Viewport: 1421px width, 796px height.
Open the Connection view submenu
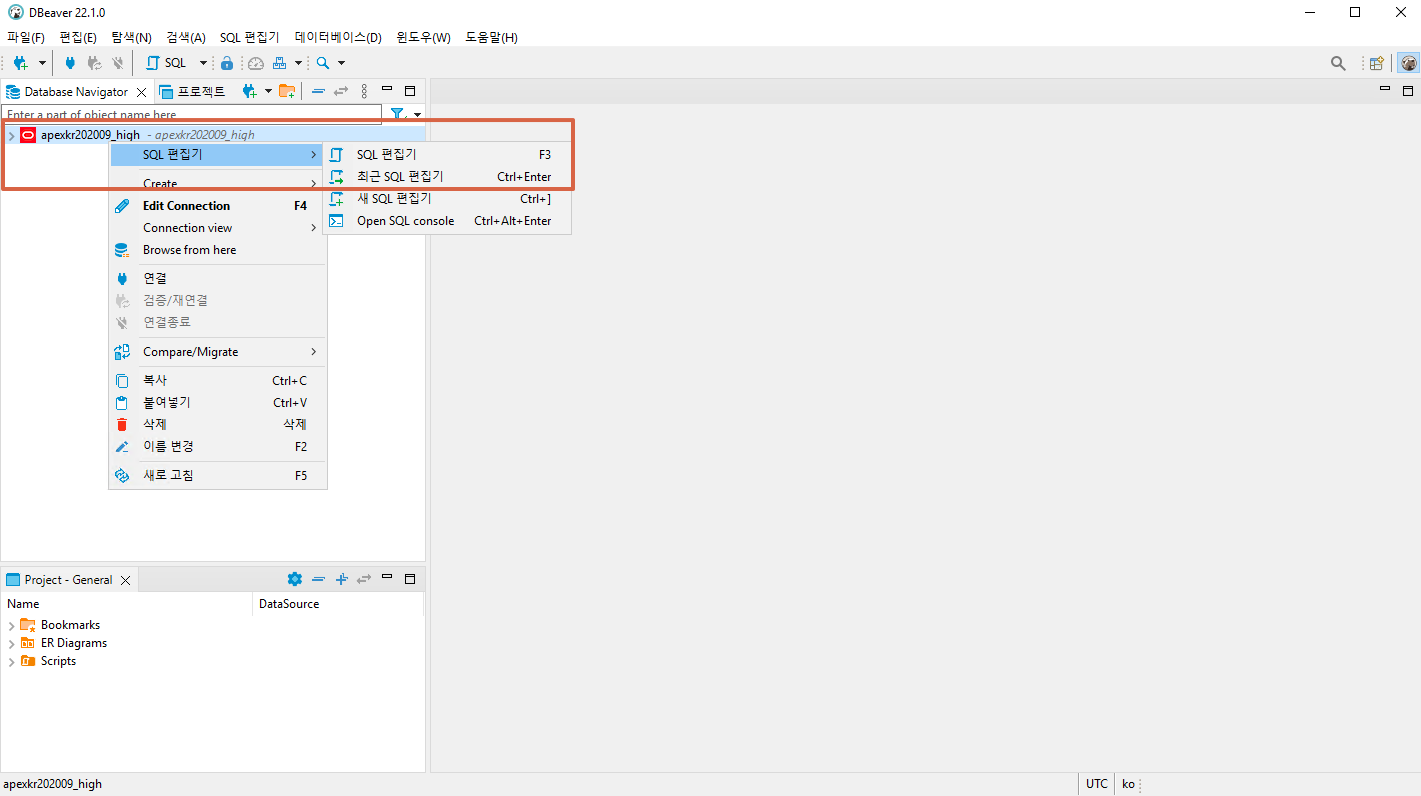point(217,228)
